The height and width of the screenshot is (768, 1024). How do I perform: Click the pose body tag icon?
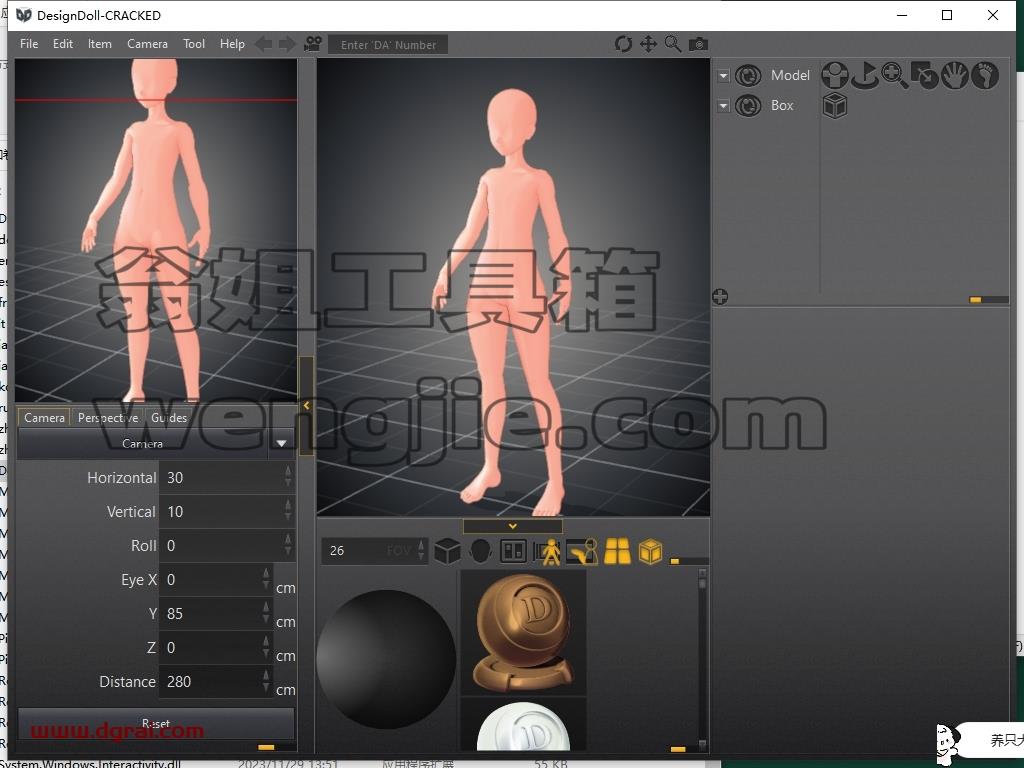[835, 75]
